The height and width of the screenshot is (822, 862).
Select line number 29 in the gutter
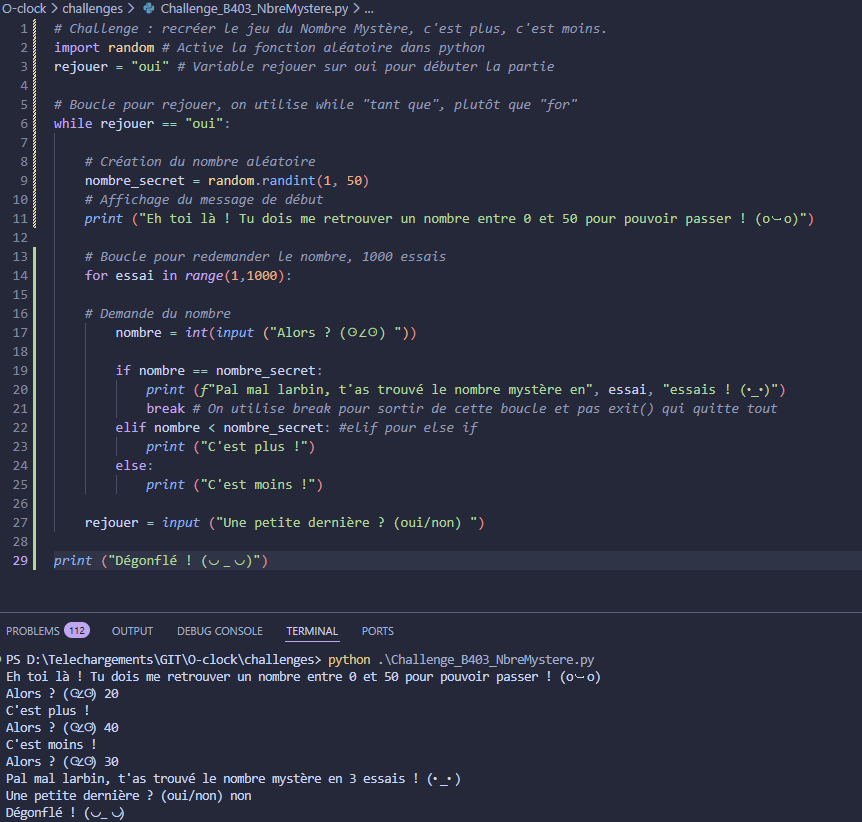(x=21, y=561)
